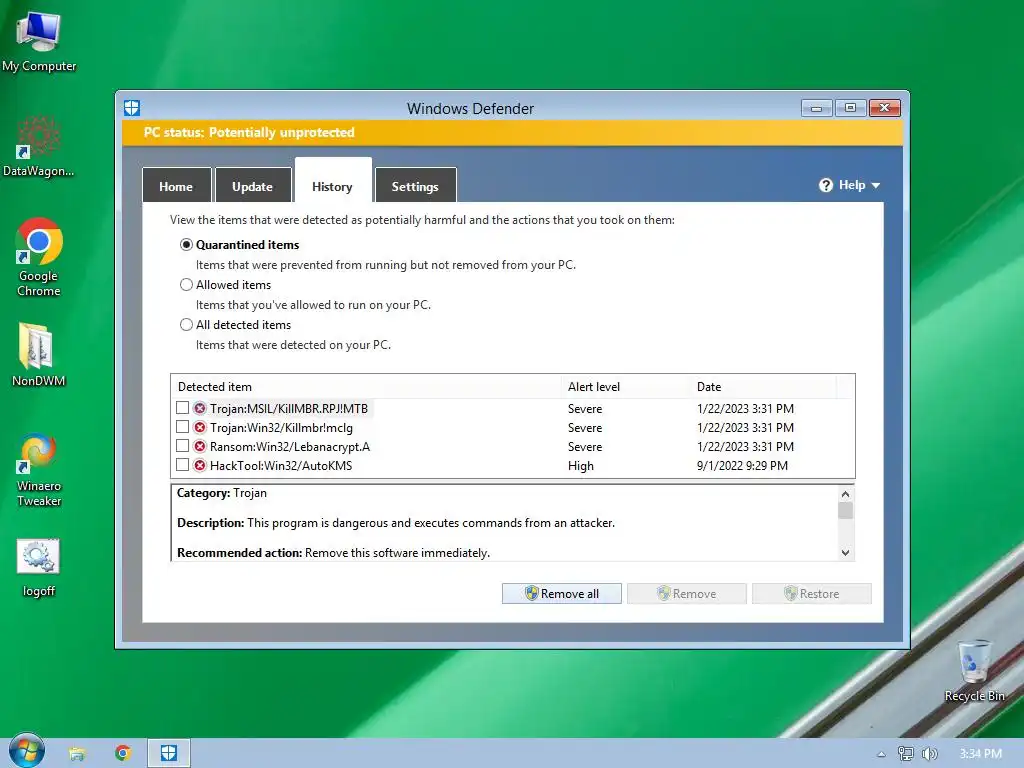This screenshot has width=1024, height=768.
Task: Click the Remove button
Action: click(x=686, y=594)
